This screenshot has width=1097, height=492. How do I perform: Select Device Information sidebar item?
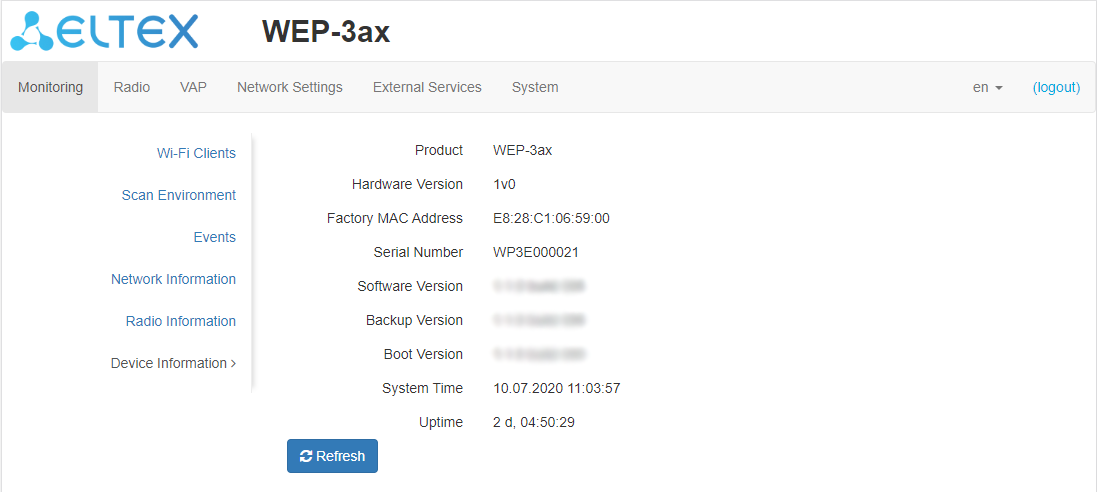pyautogui.click(x=172, y=363)
